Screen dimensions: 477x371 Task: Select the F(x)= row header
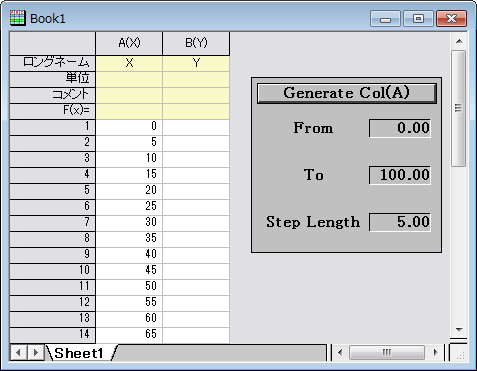53,111
